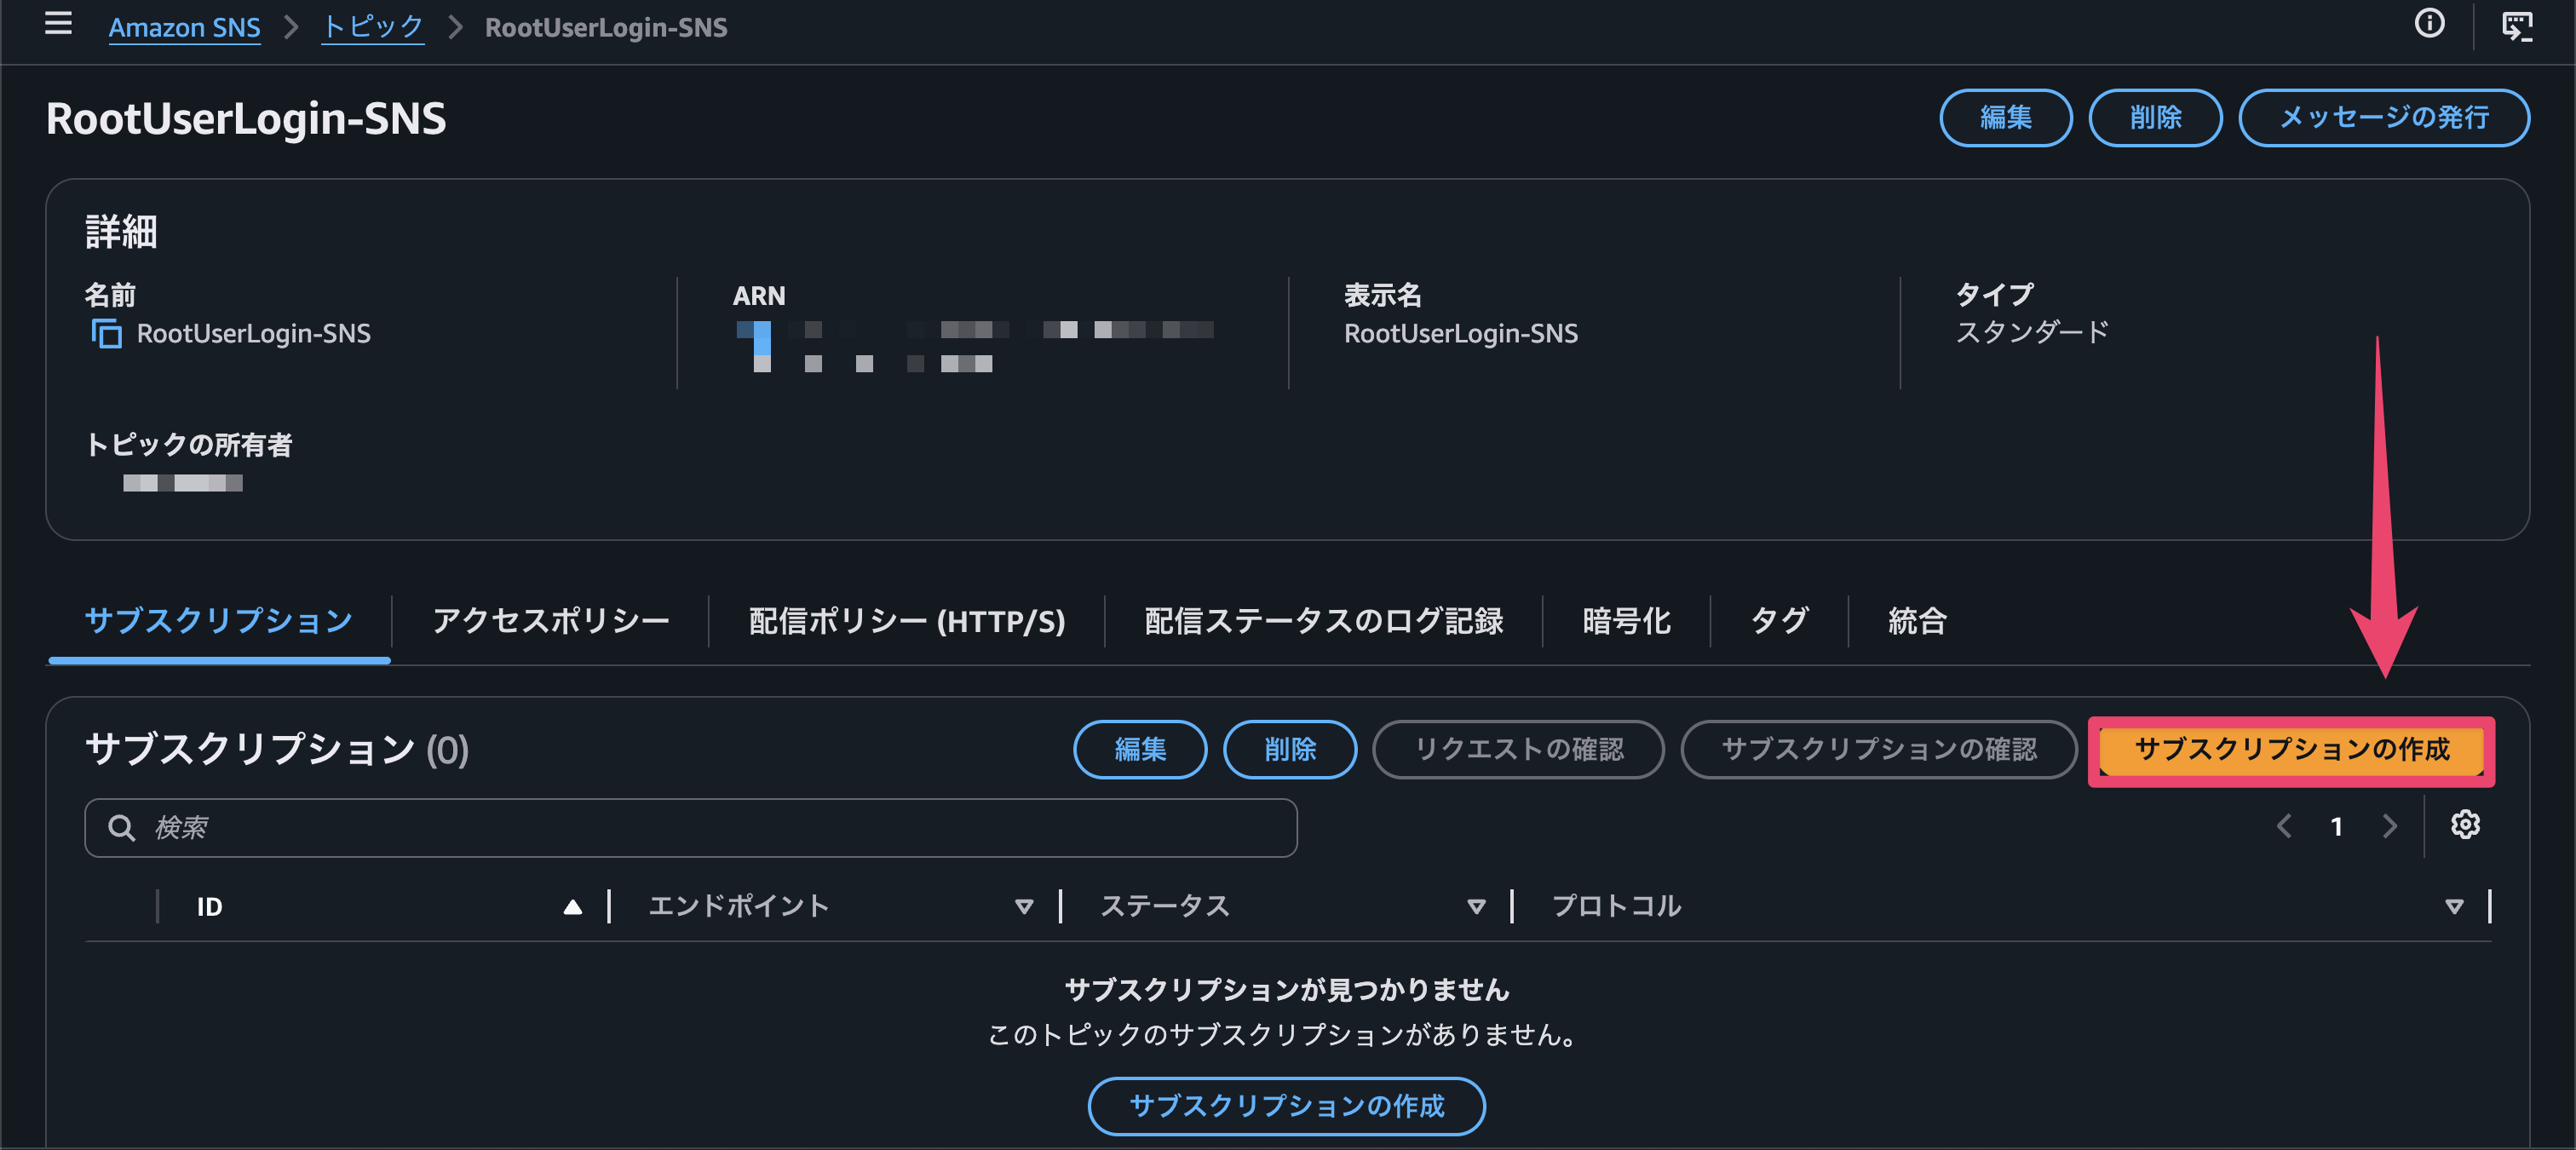2576x1150 pixels.
Task: Click the リクエストの確認 button
Action: [x=1518, y=749]
